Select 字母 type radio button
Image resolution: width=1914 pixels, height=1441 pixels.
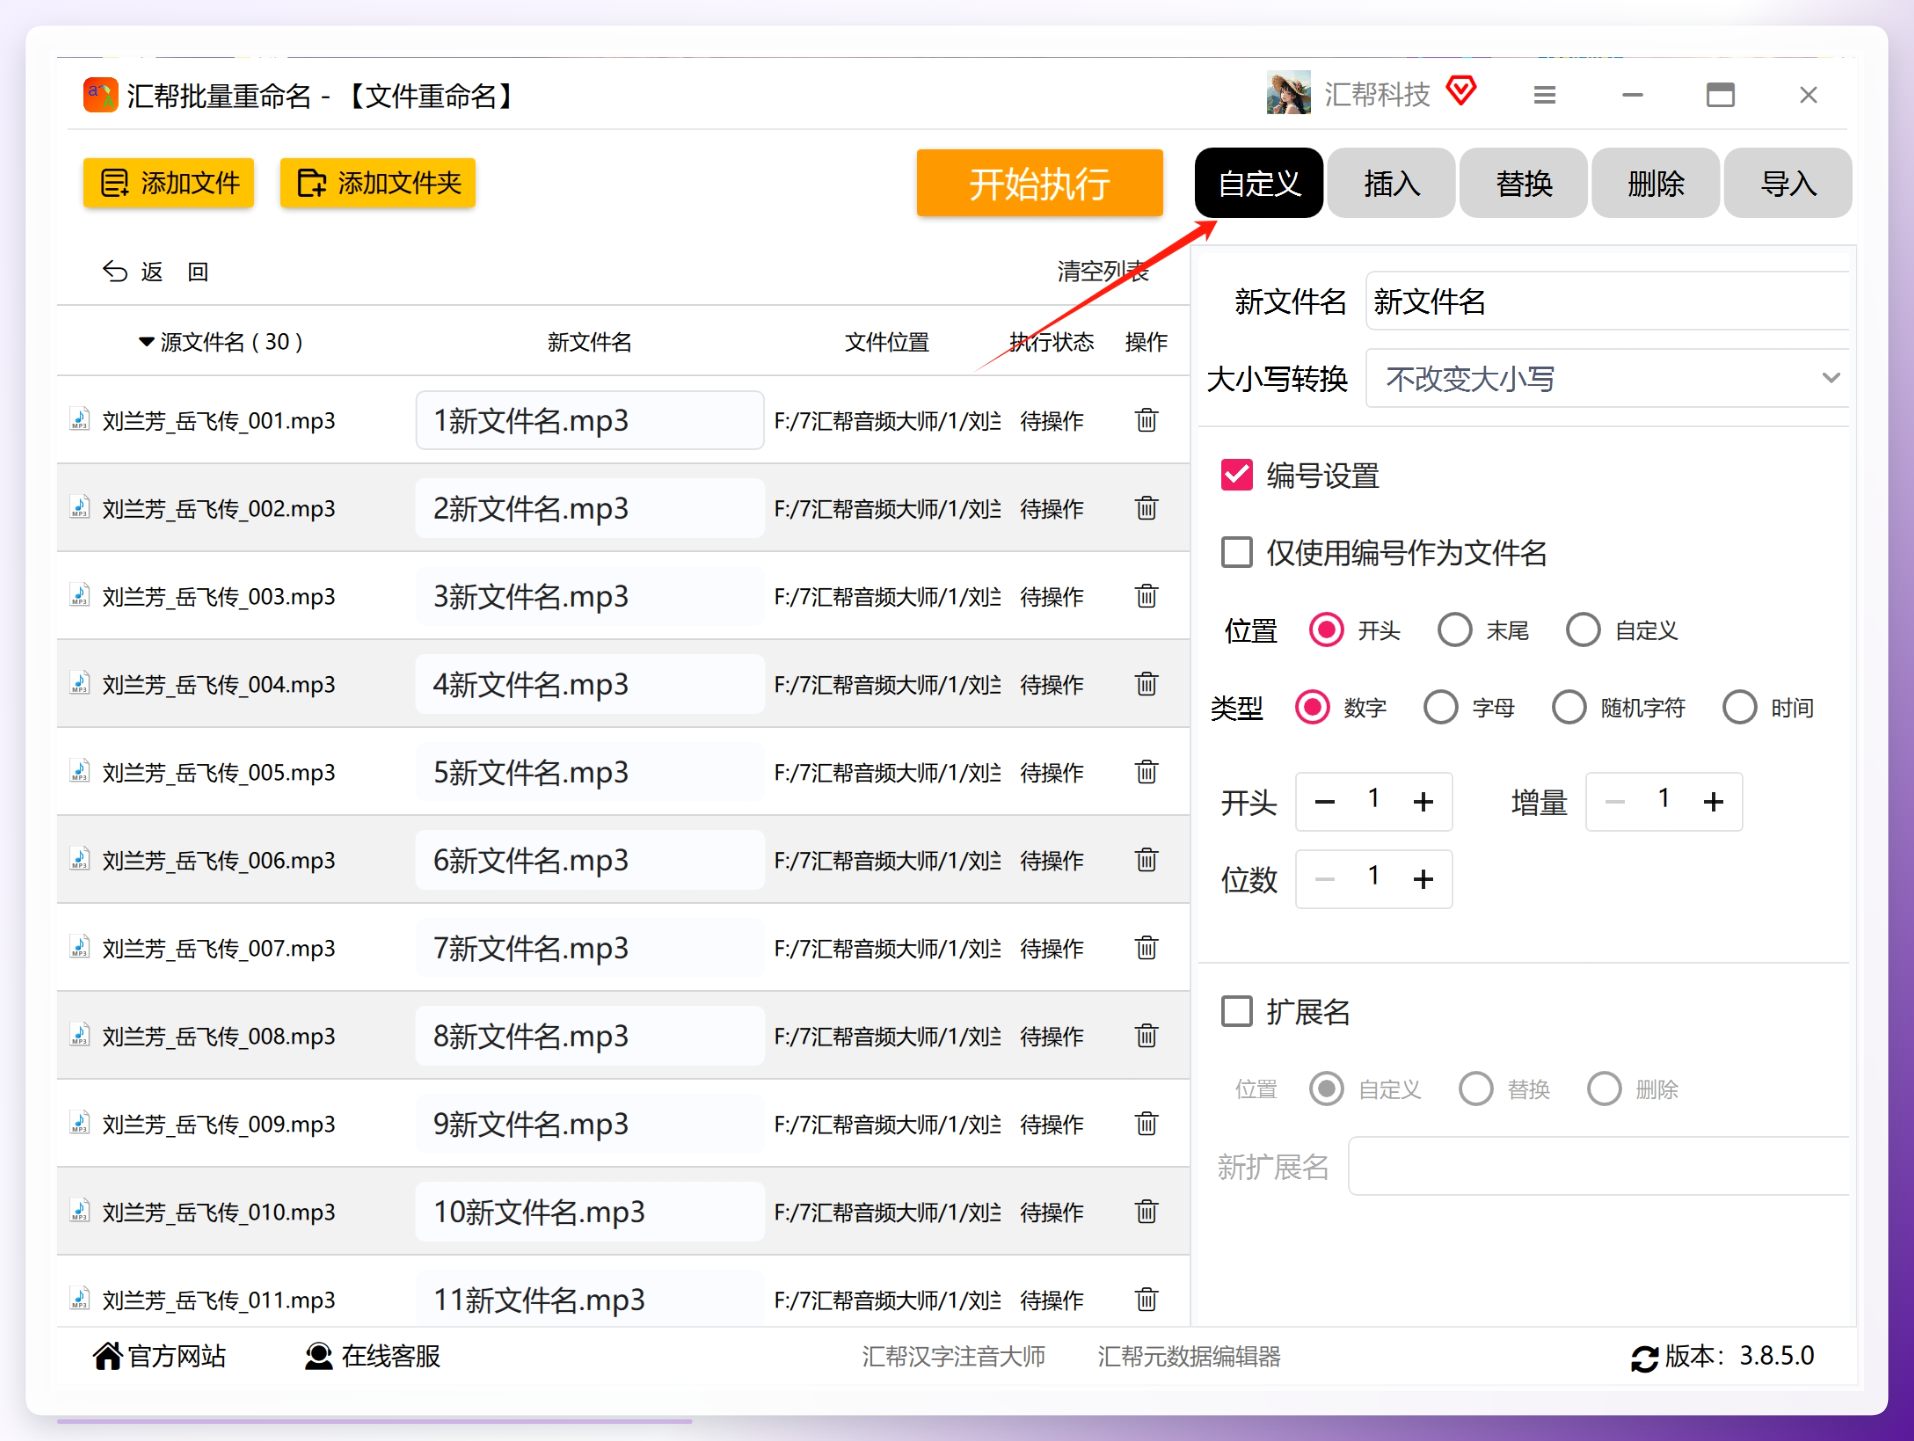[1440, 707]
